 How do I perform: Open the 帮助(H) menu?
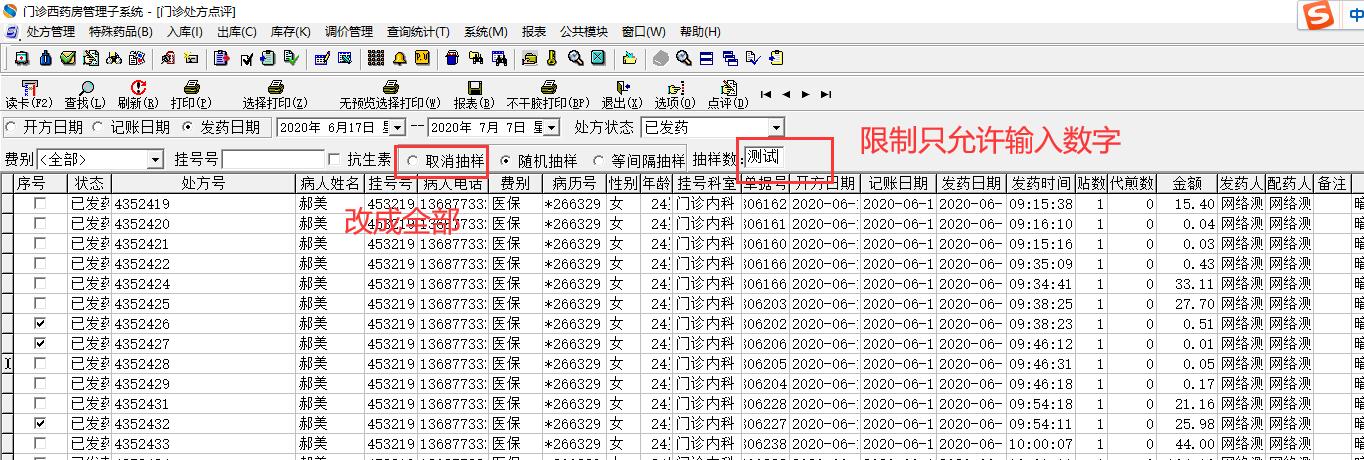[x=699, y=32]
